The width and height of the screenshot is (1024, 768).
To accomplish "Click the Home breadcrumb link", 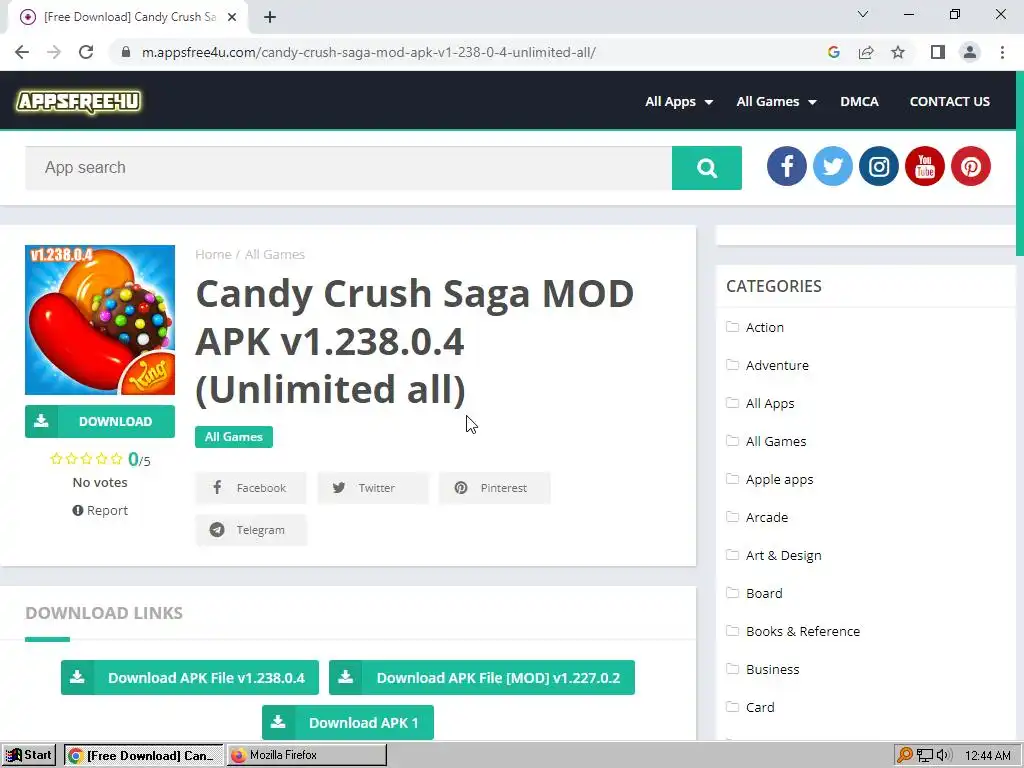I will [x=213, y=255].
